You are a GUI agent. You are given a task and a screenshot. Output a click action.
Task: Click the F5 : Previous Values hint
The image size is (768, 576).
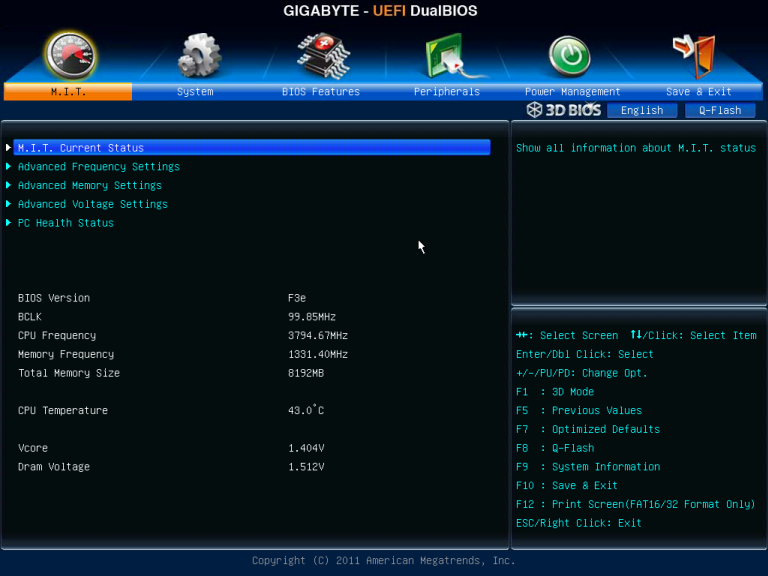point(579,410)
